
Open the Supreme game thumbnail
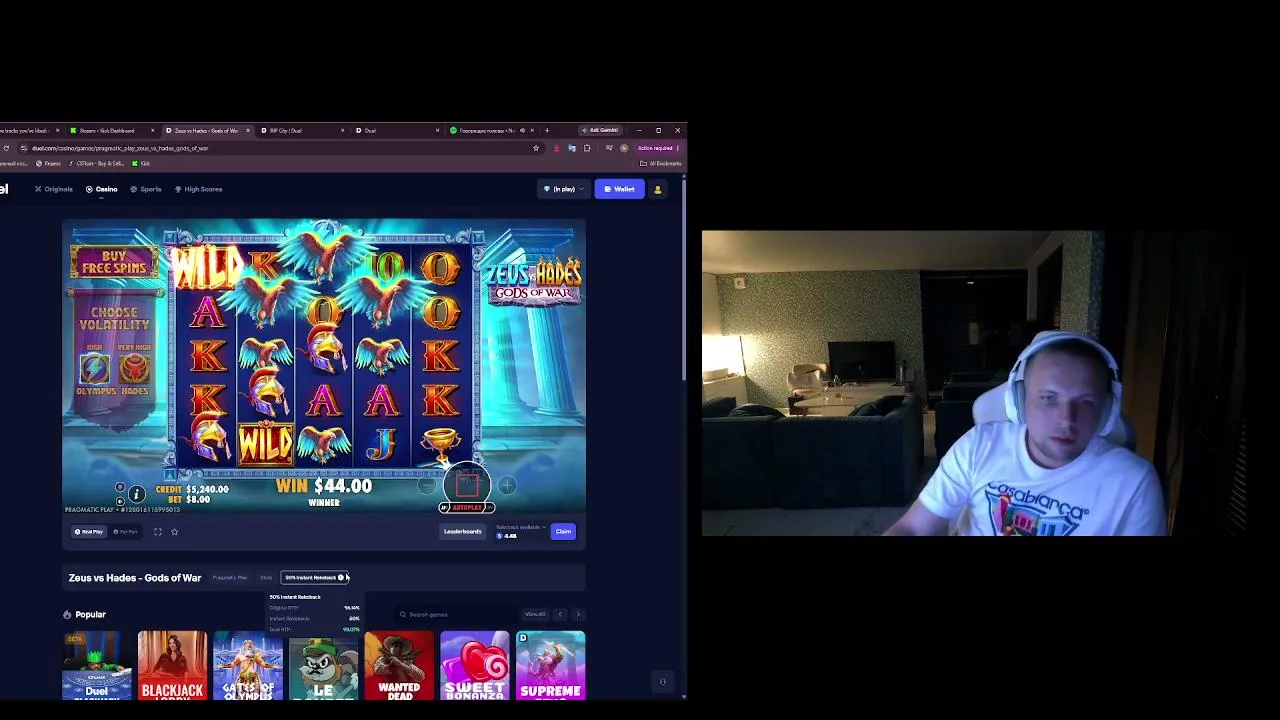click(551, 665)
